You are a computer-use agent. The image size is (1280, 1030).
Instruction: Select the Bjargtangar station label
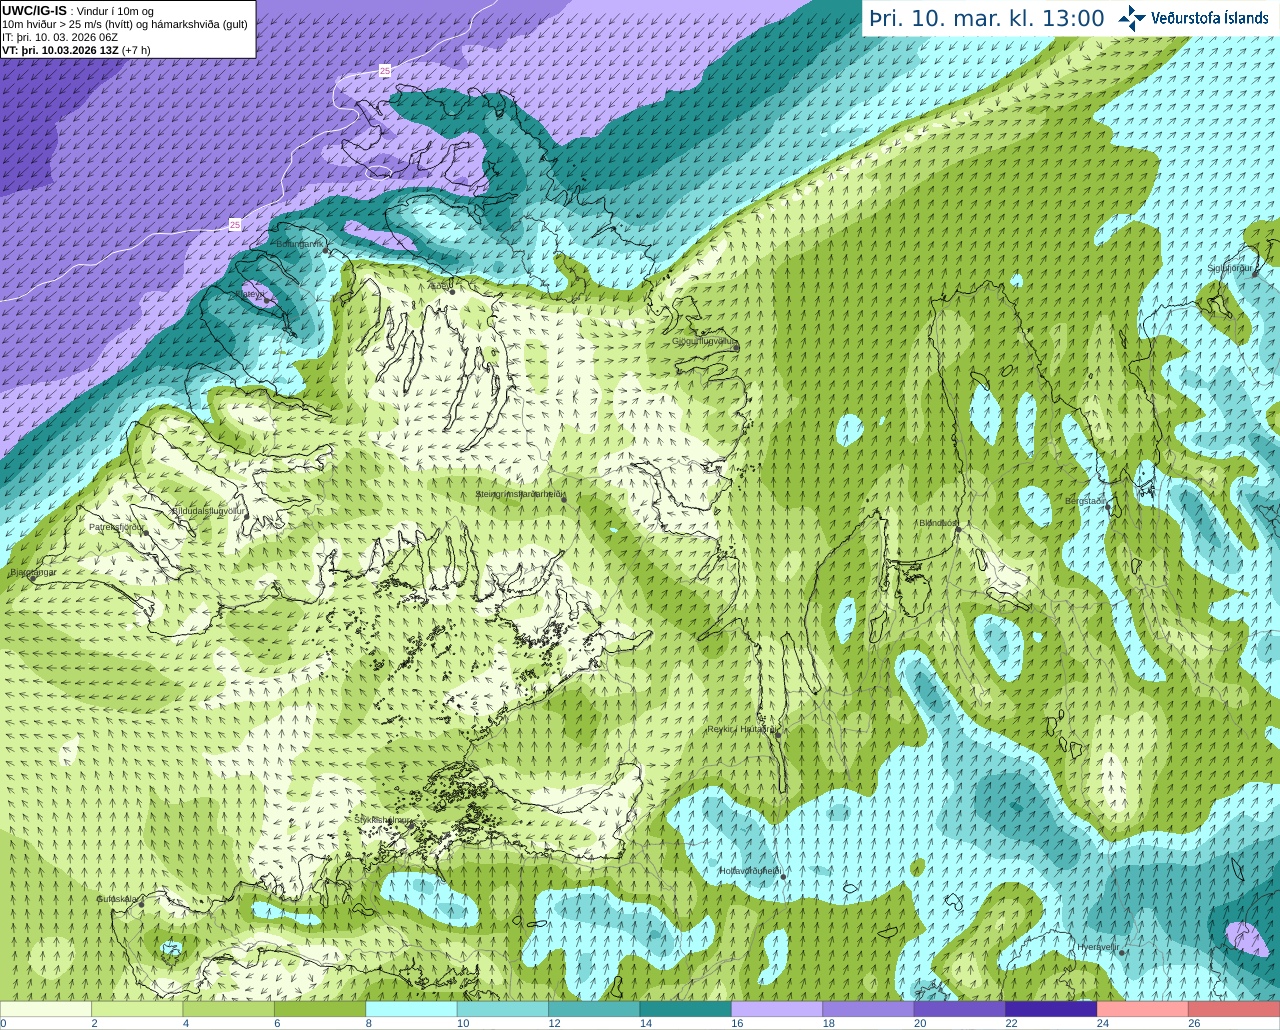click(33, 572)
